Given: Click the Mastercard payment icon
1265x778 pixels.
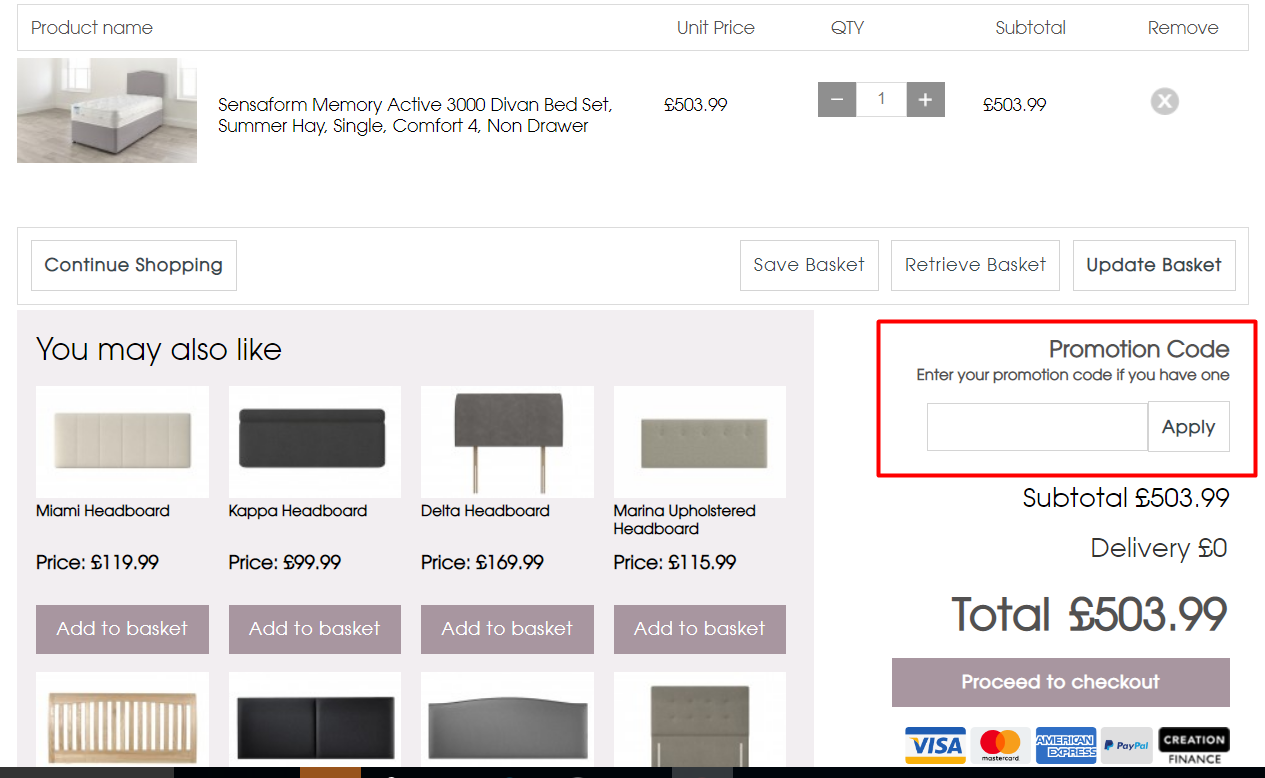Looking at the screenshot, I should (x=1000, y=745).
